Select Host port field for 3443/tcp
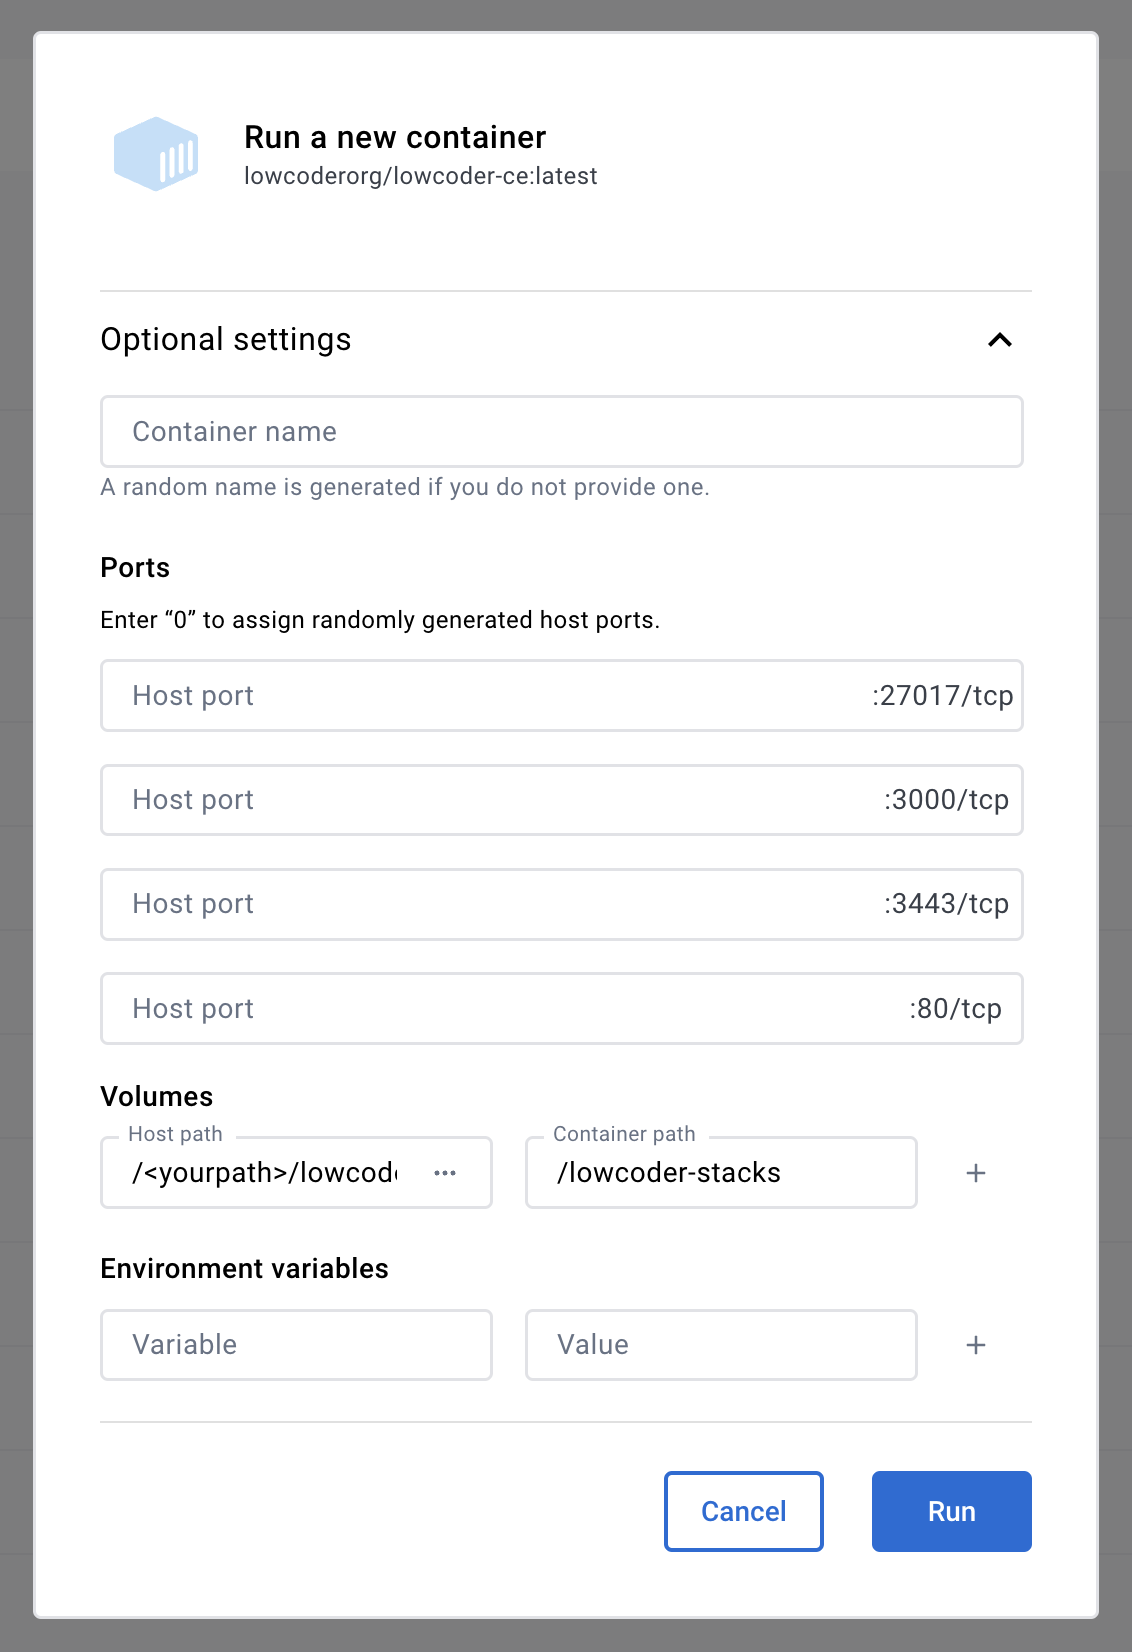Screen dimensions: 1132x1652 [480, 904]
